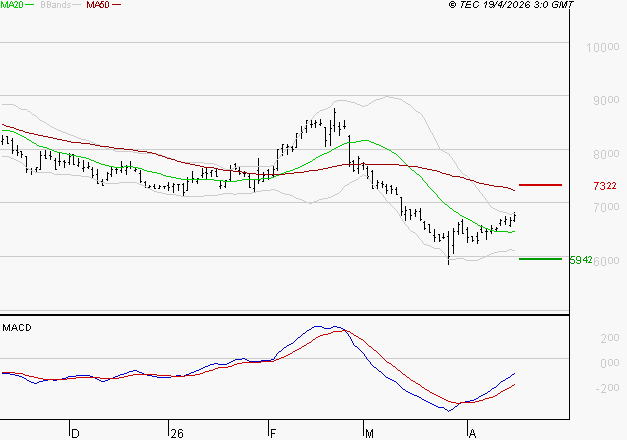The height and width of the screenshot is (440, 627).
Task: Click the 7000 price axis label
Action: tap(606, 207)
